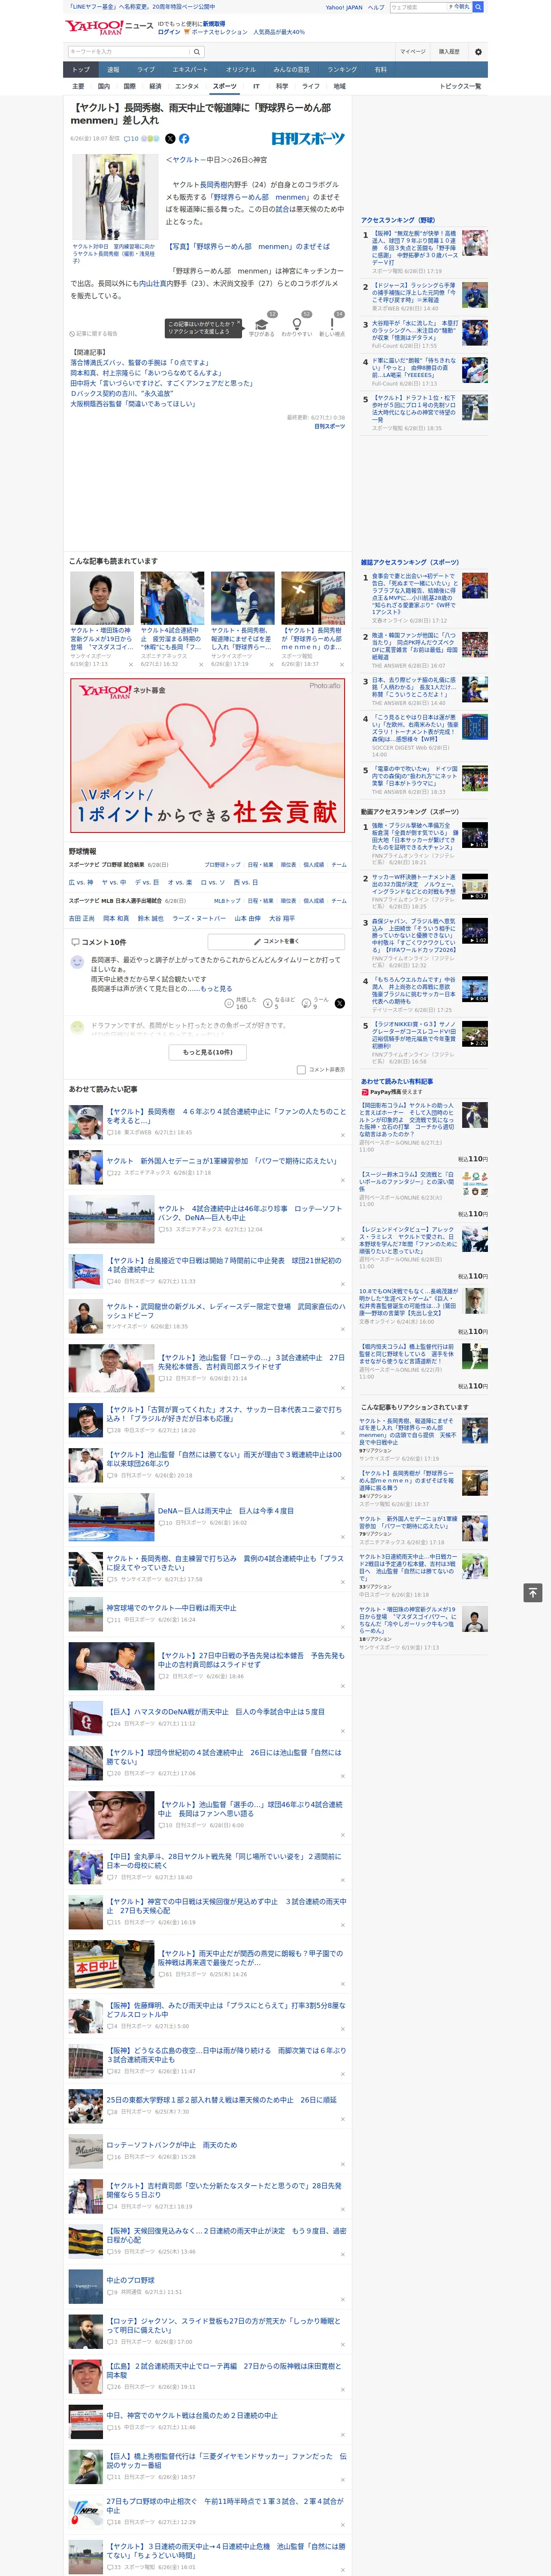
Task: Open the オリジナル tab
Action: 241,70
